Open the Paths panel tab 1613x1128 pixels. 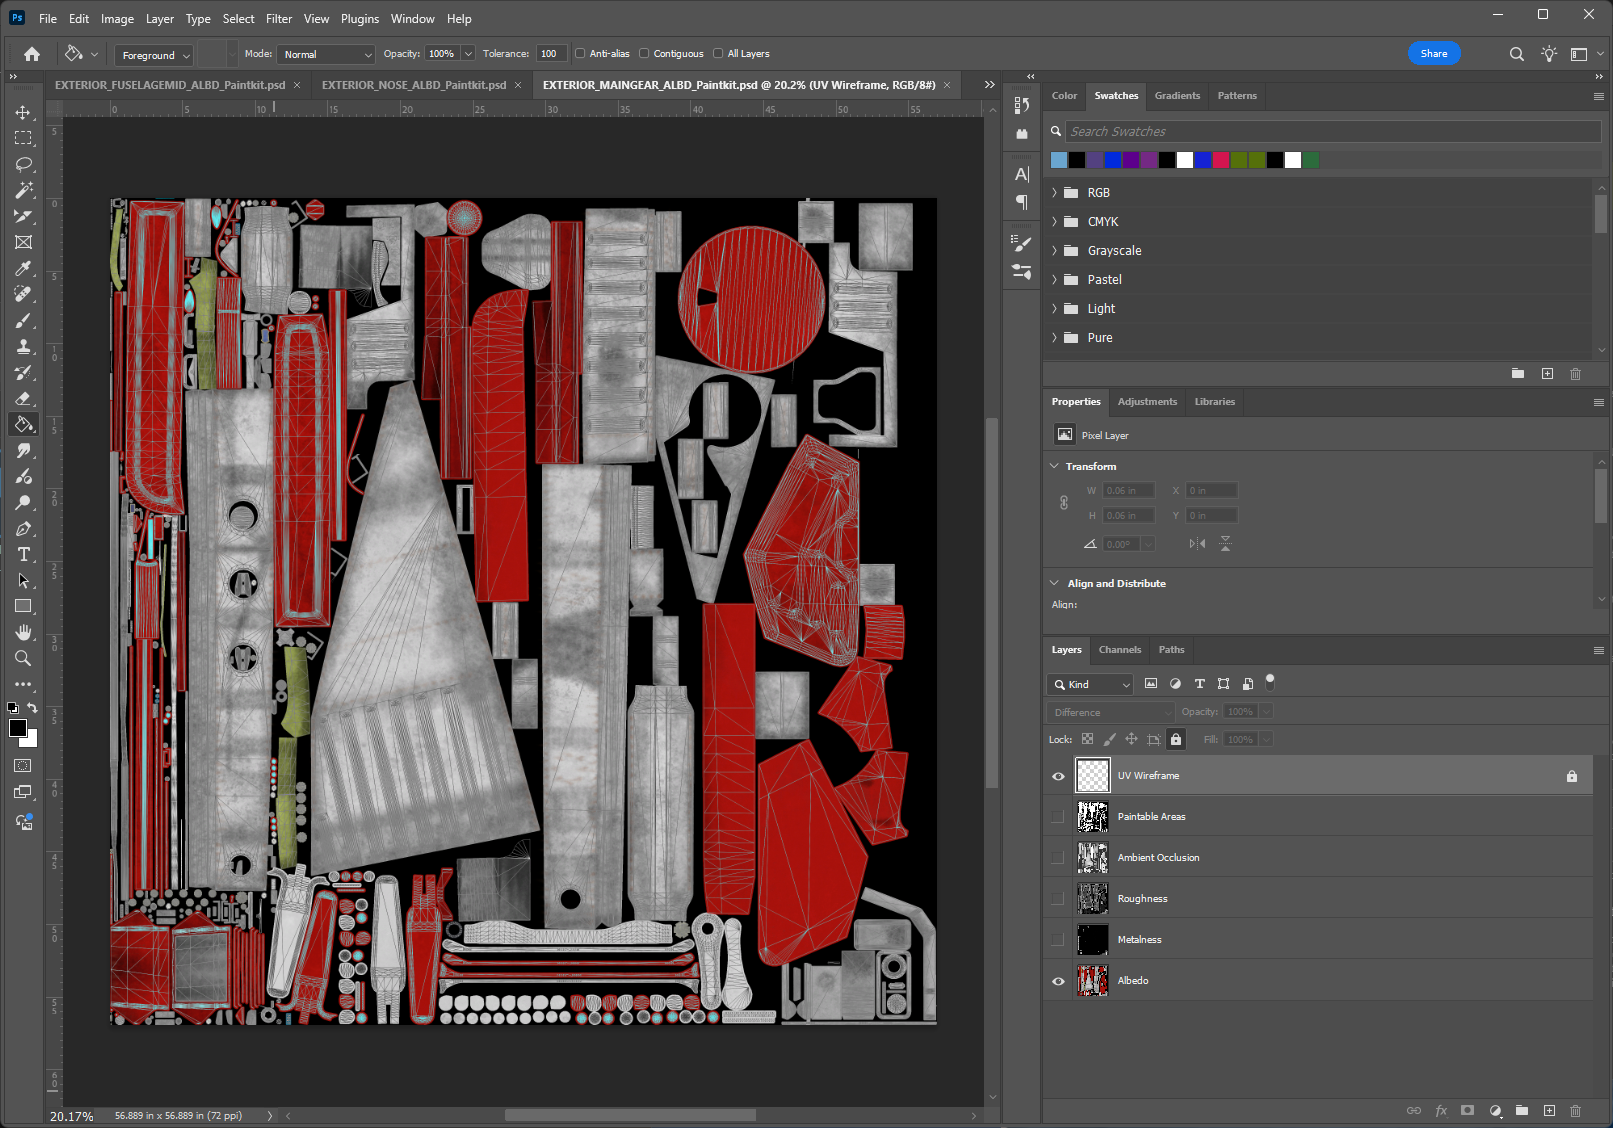[1171, 650]
